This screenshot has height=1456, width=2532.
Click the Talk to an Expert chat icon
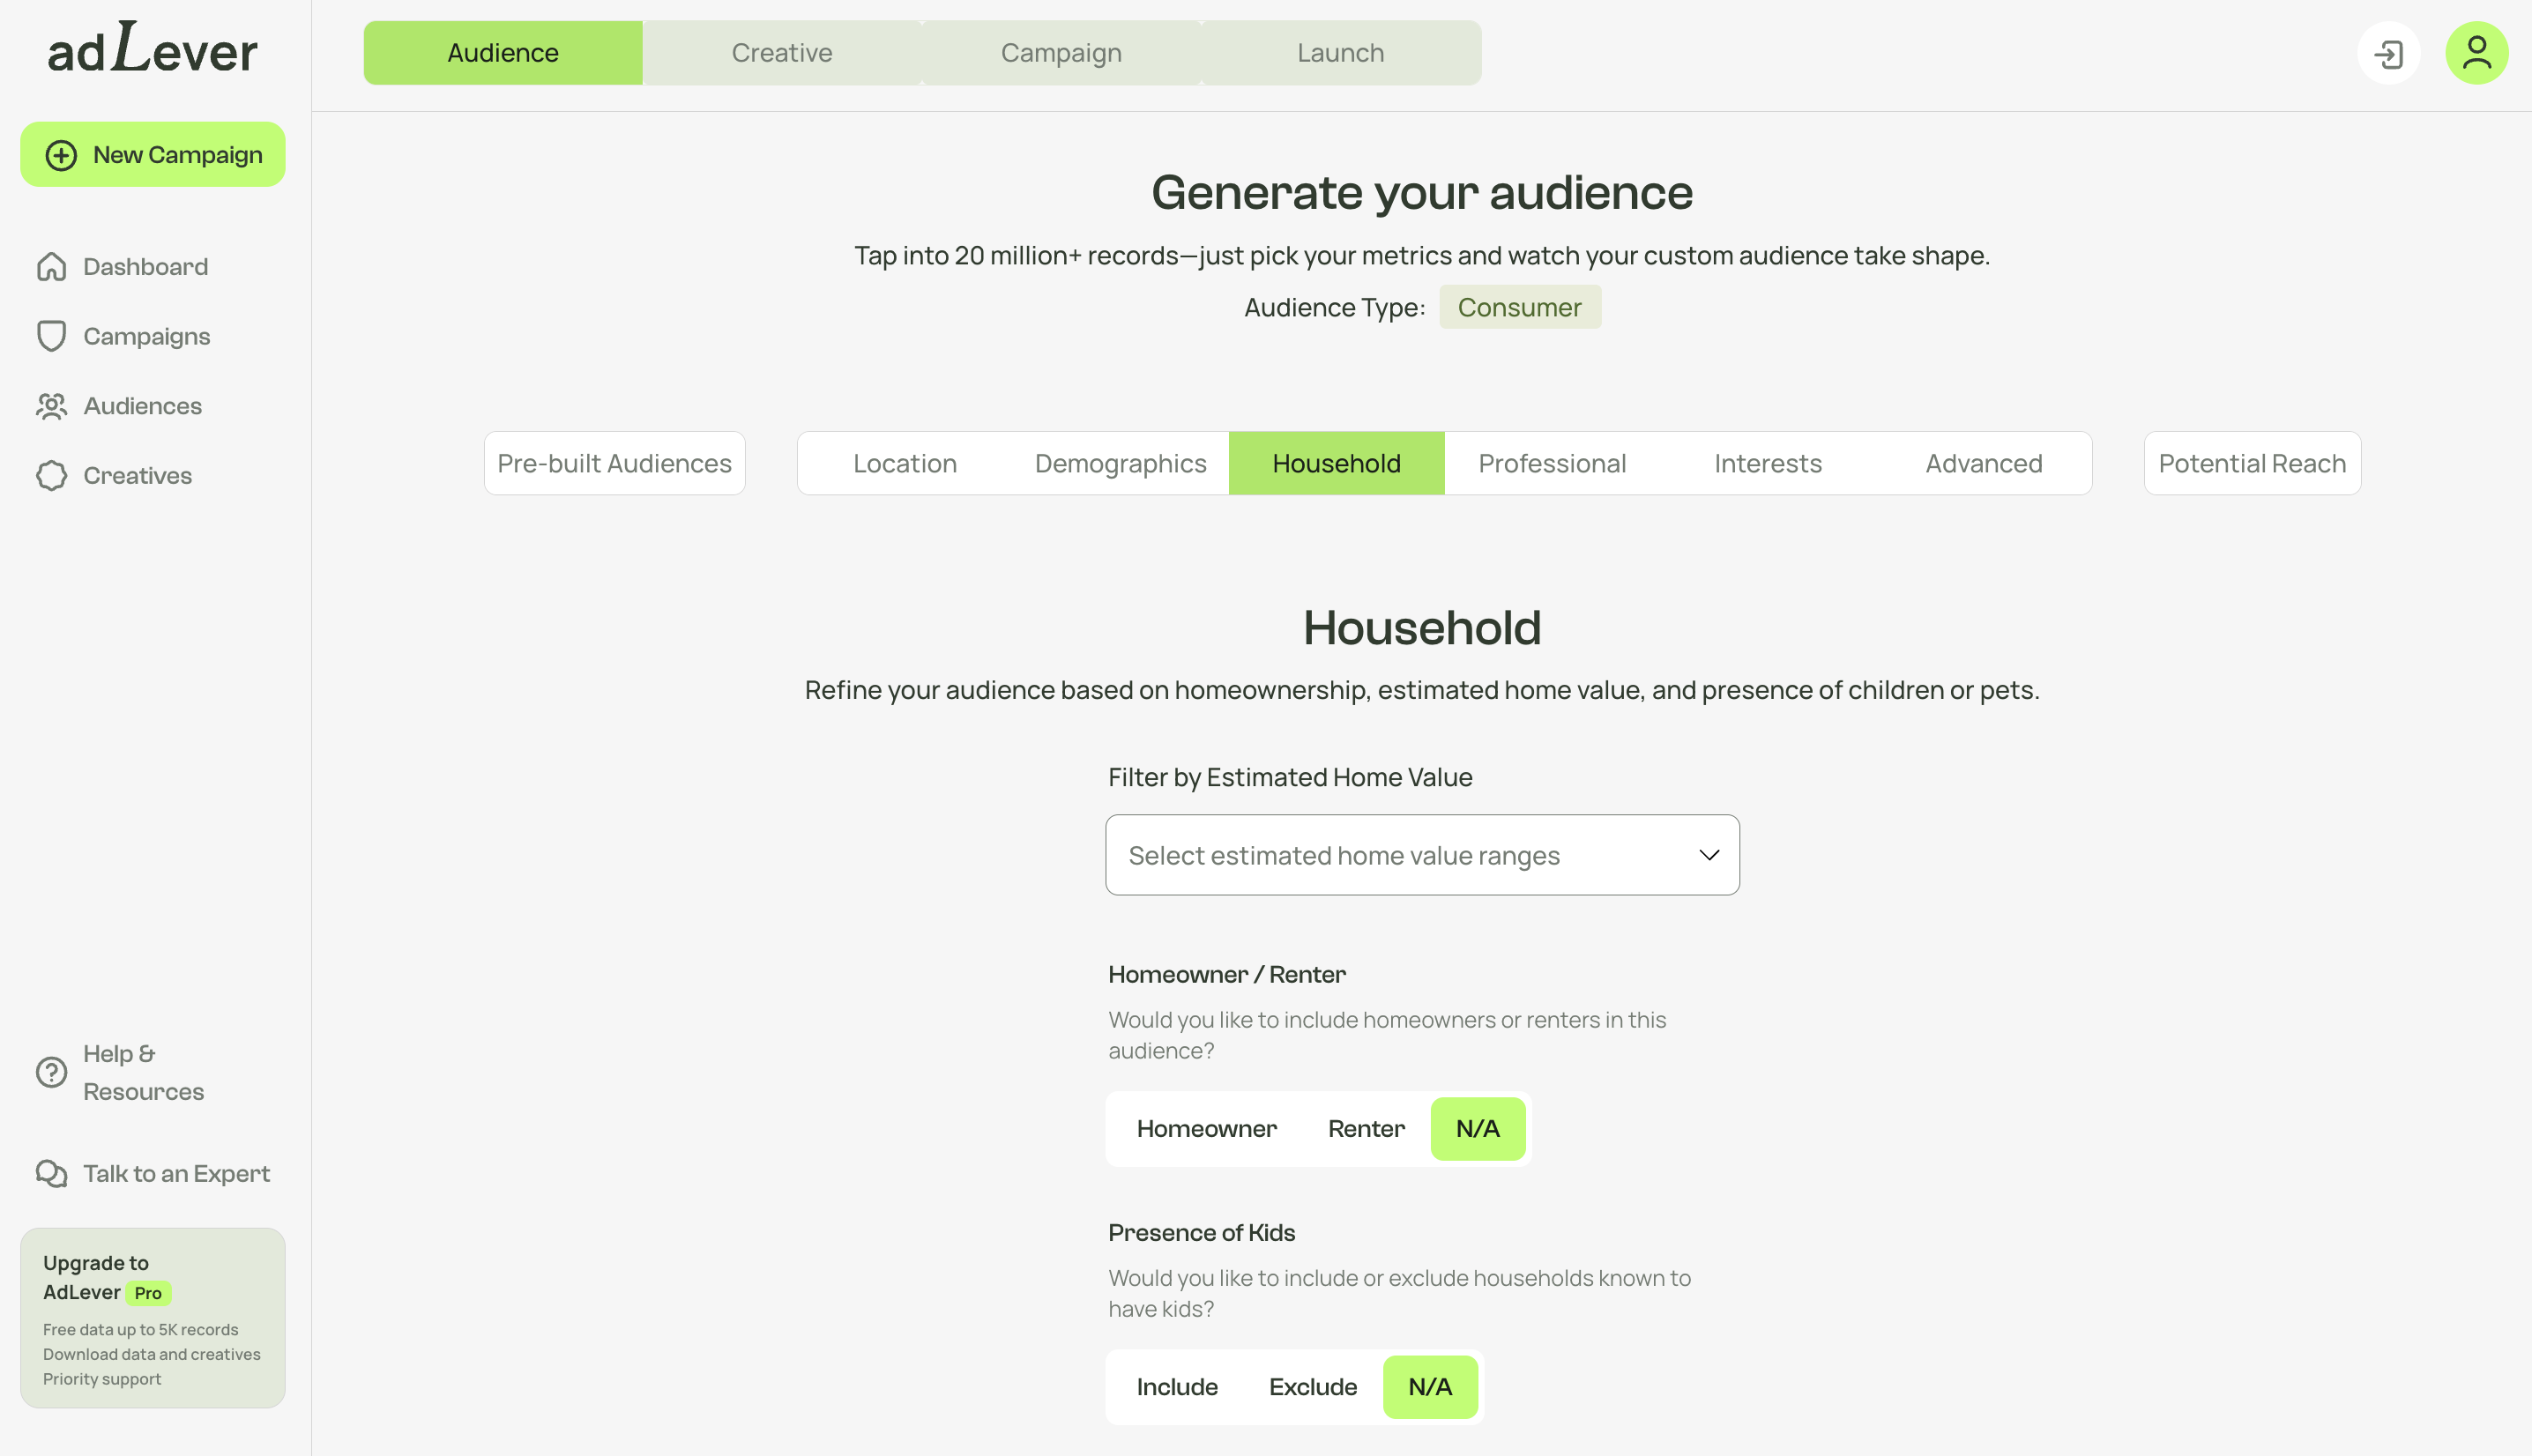click(51, 1173)
